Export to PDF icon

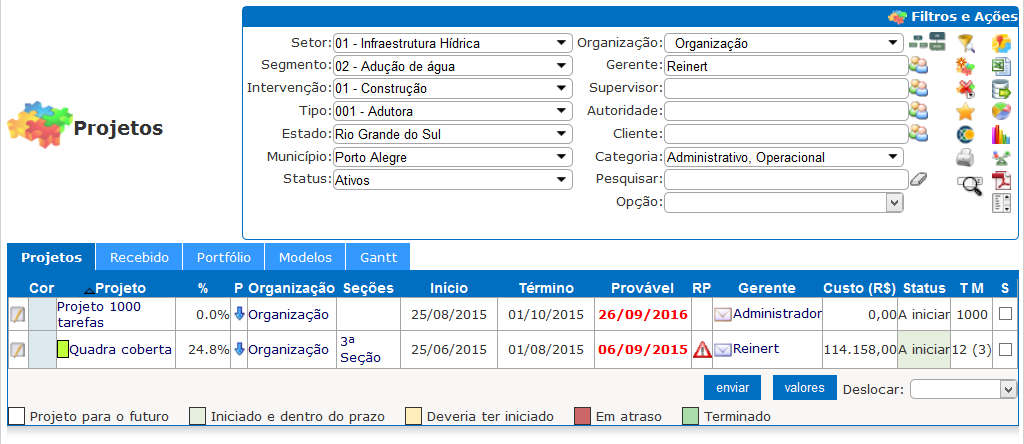[x=1001, y=180]
